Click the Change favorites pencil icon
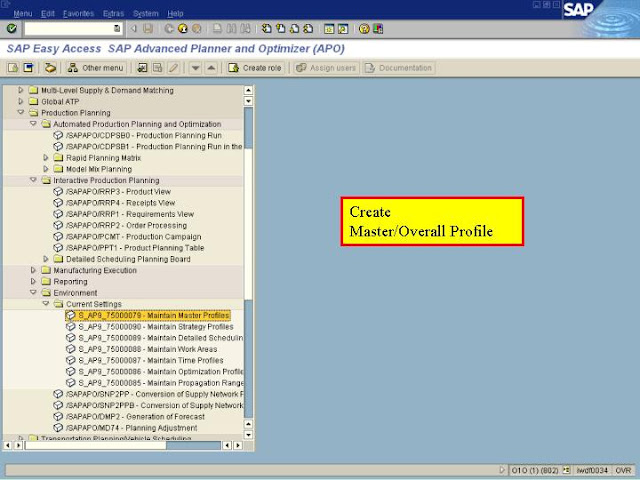Screen dimensions: 640x480 [x=173, y=68]
